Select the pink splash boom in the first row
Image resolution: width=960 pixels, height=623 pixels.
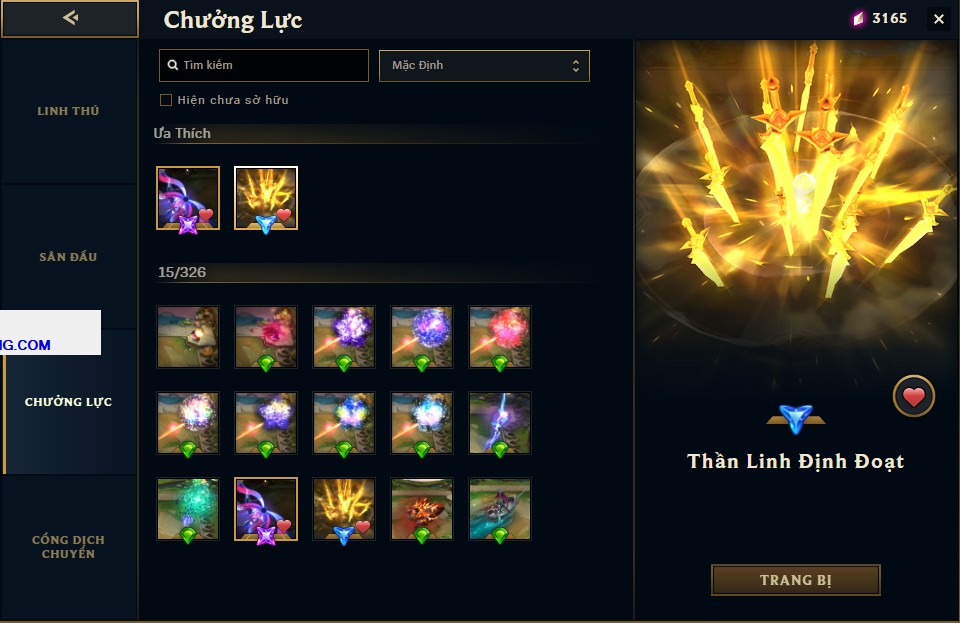click(x=266, y=337)
